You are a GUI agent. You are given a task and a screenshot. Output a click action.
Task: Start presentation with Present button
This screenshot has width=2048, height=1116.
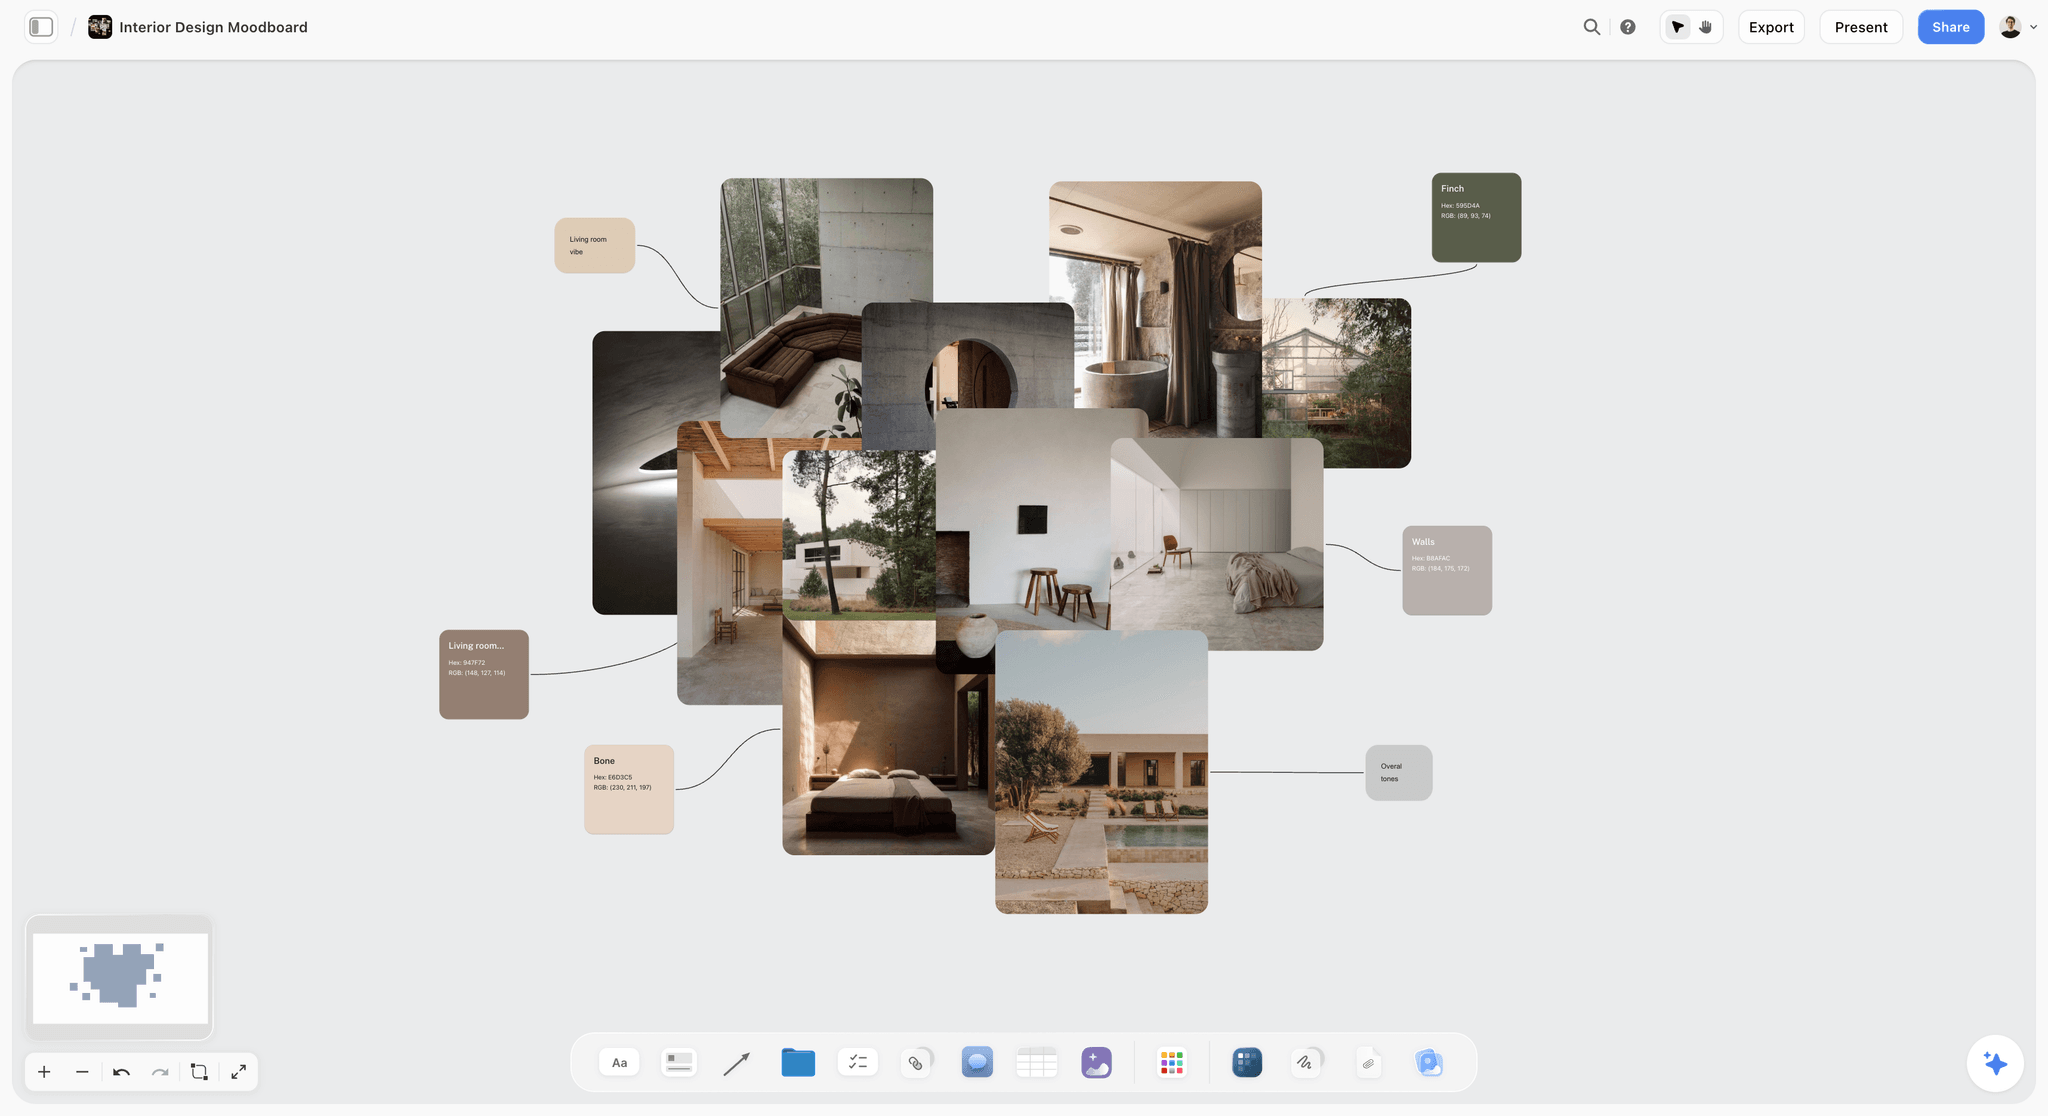[1861, 27]
